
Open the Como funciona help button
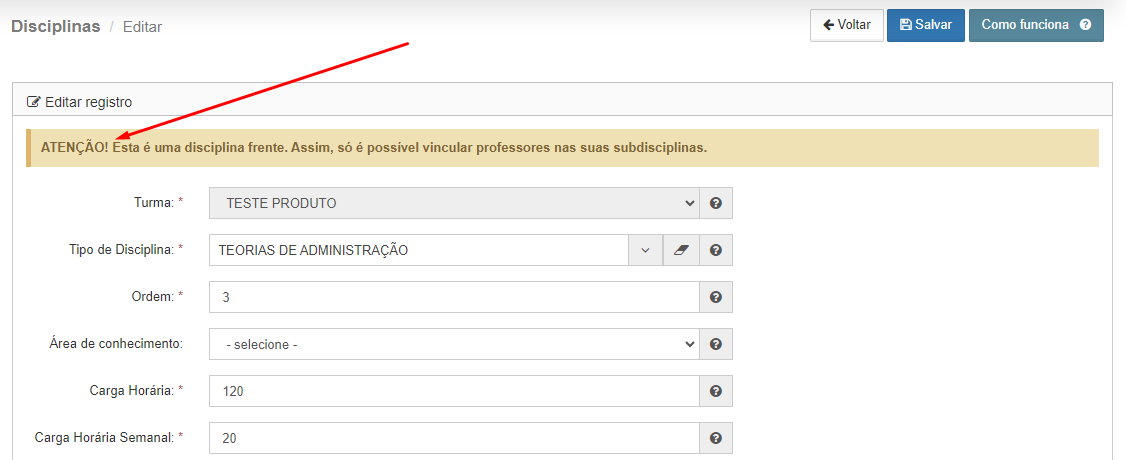pos(1036,25)
